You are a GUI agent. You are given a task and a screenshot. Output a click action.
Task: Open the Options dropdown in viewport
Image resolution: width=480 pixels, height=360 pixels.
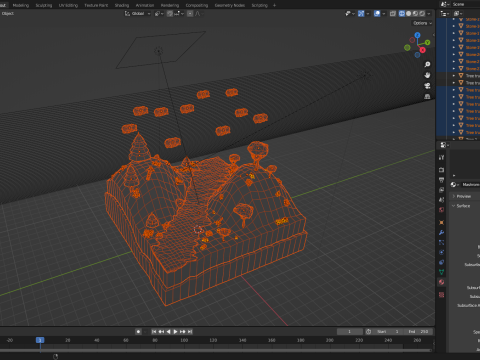pos(422,23)
